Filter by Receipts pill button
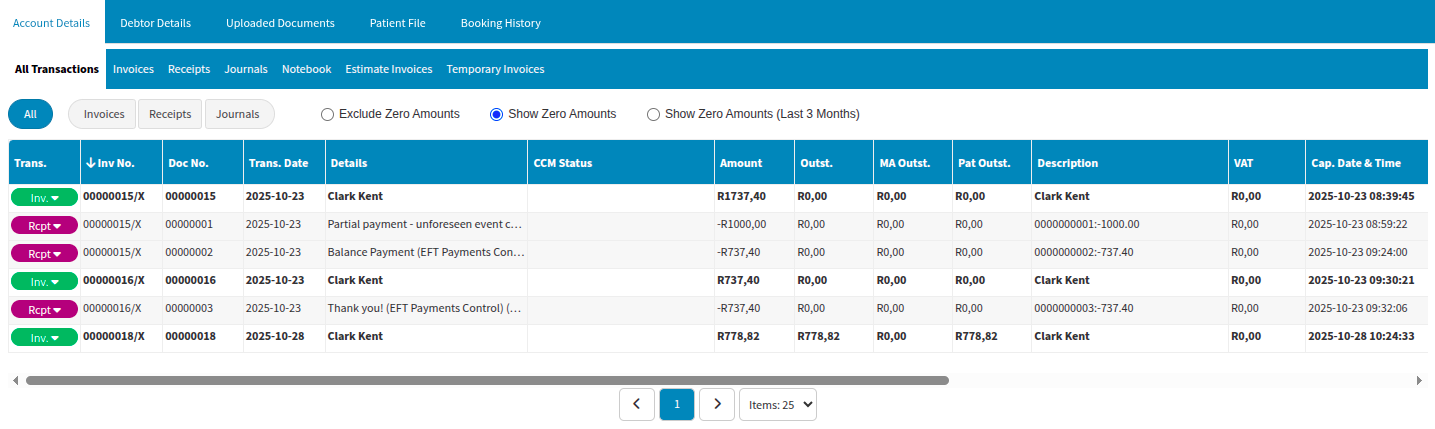 pos(170,114)
